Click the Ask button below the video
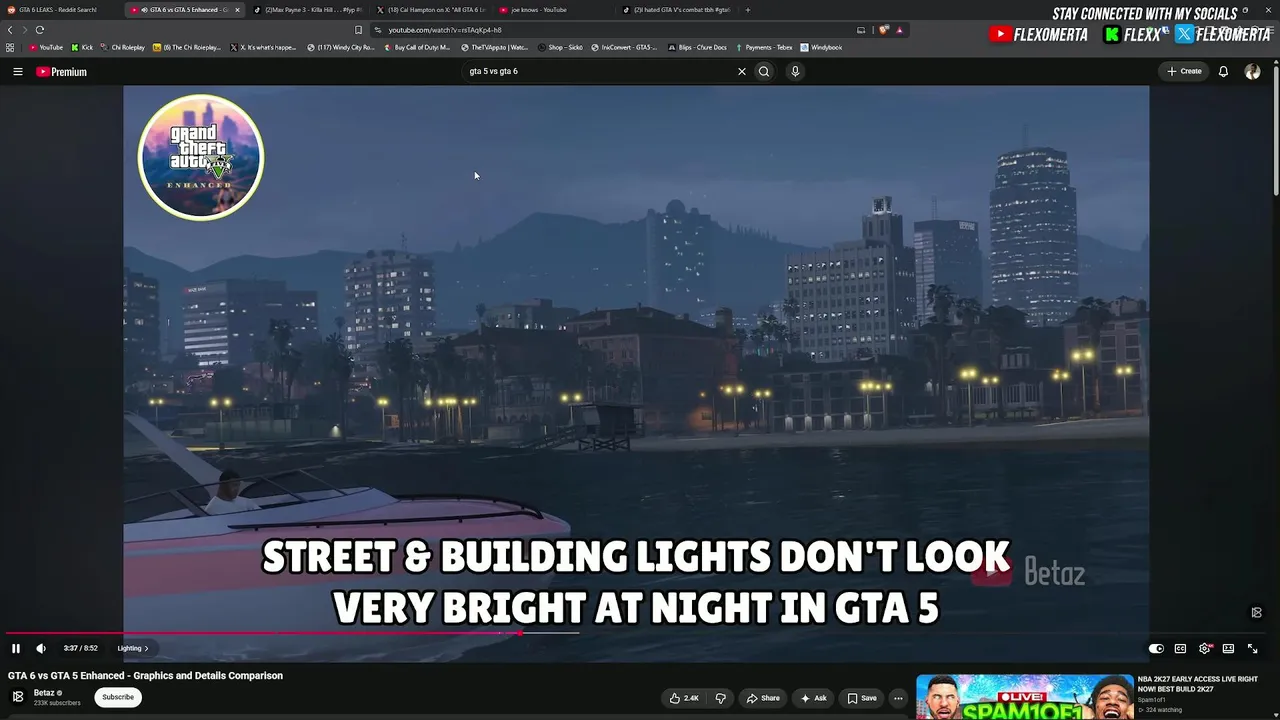This screenshot has height=720, width=1280. click(x=814, y=698)
